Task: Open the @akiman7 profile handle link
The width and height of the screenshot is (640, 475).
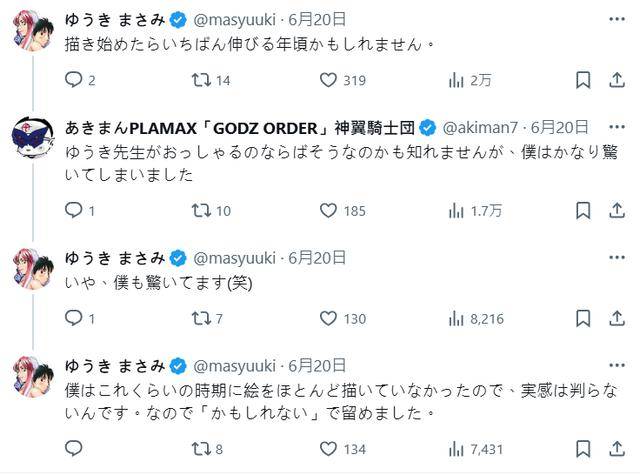Action: click(x=480, y=128)
